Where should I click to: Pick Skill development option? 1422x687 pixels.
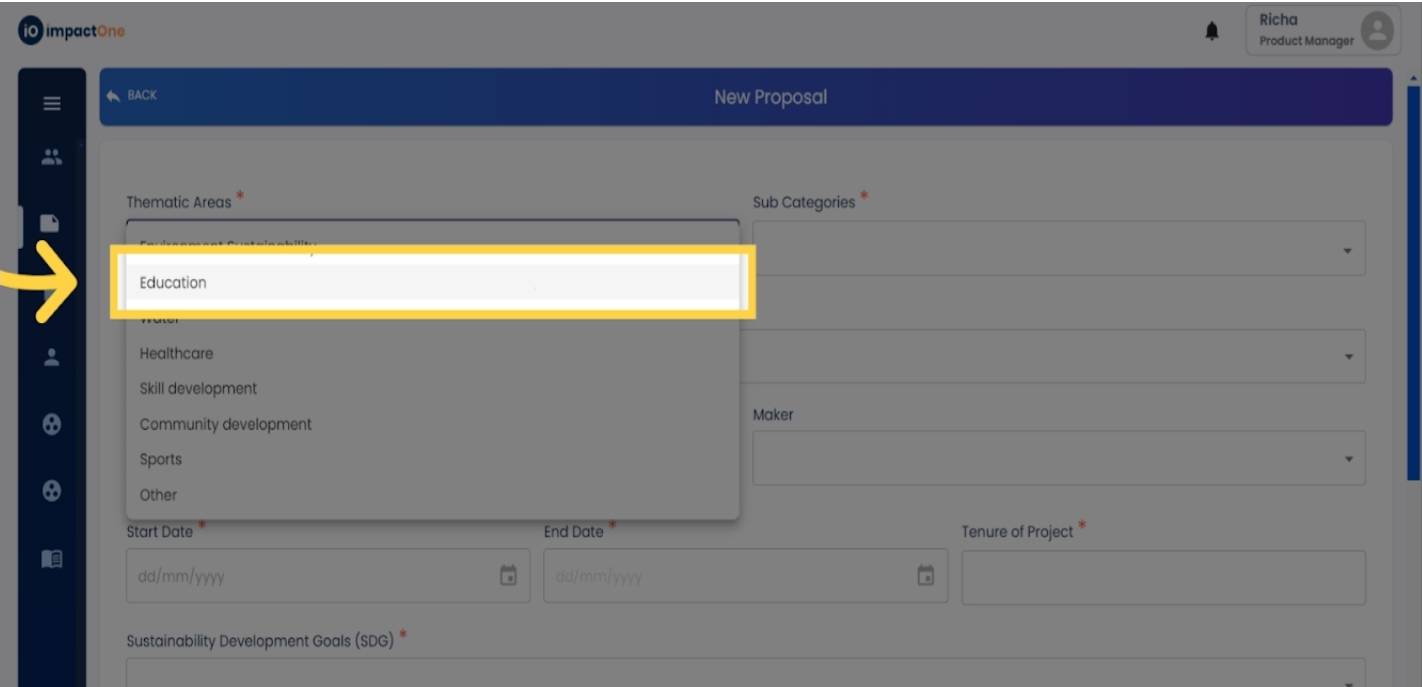198,389
